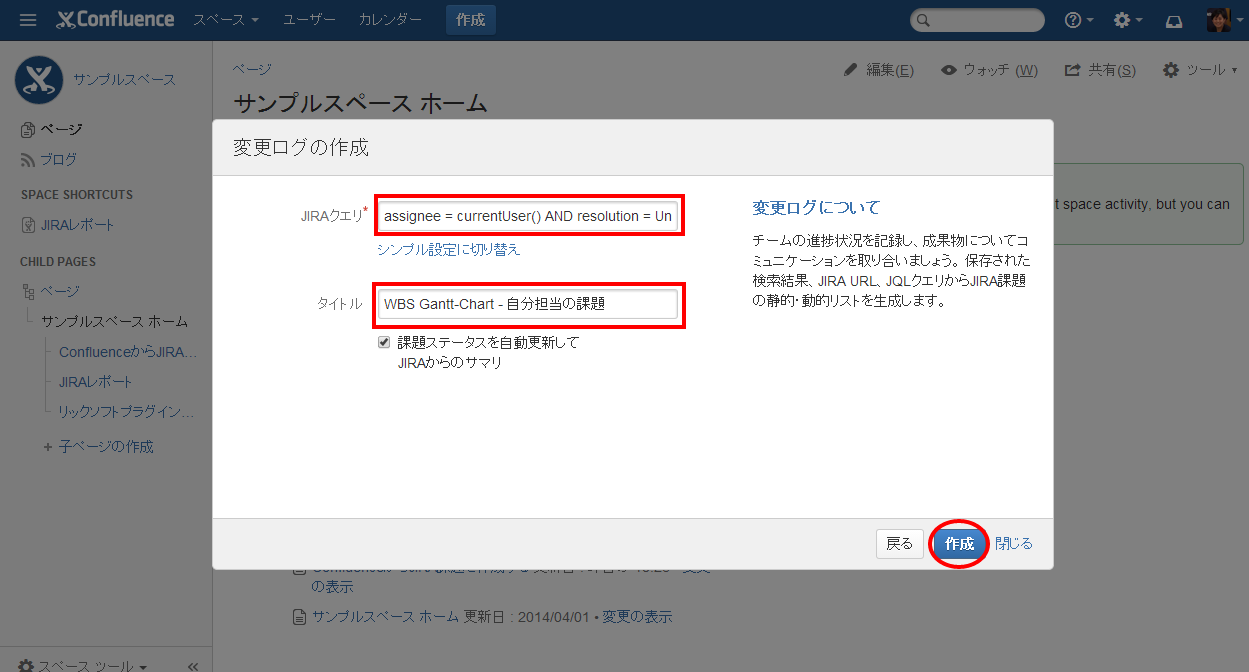The width and height of the screenshot is (1249, 672).
Task: Click 編集(E) with the pencil icon
Action: tap(879, 70)
